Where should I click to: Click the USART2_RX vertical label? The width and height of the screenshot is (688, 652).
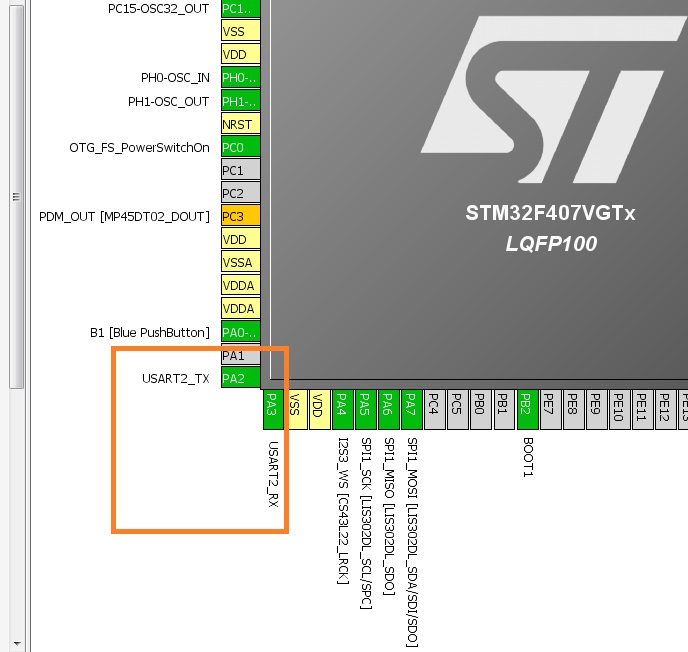click(x=273, y=474)
